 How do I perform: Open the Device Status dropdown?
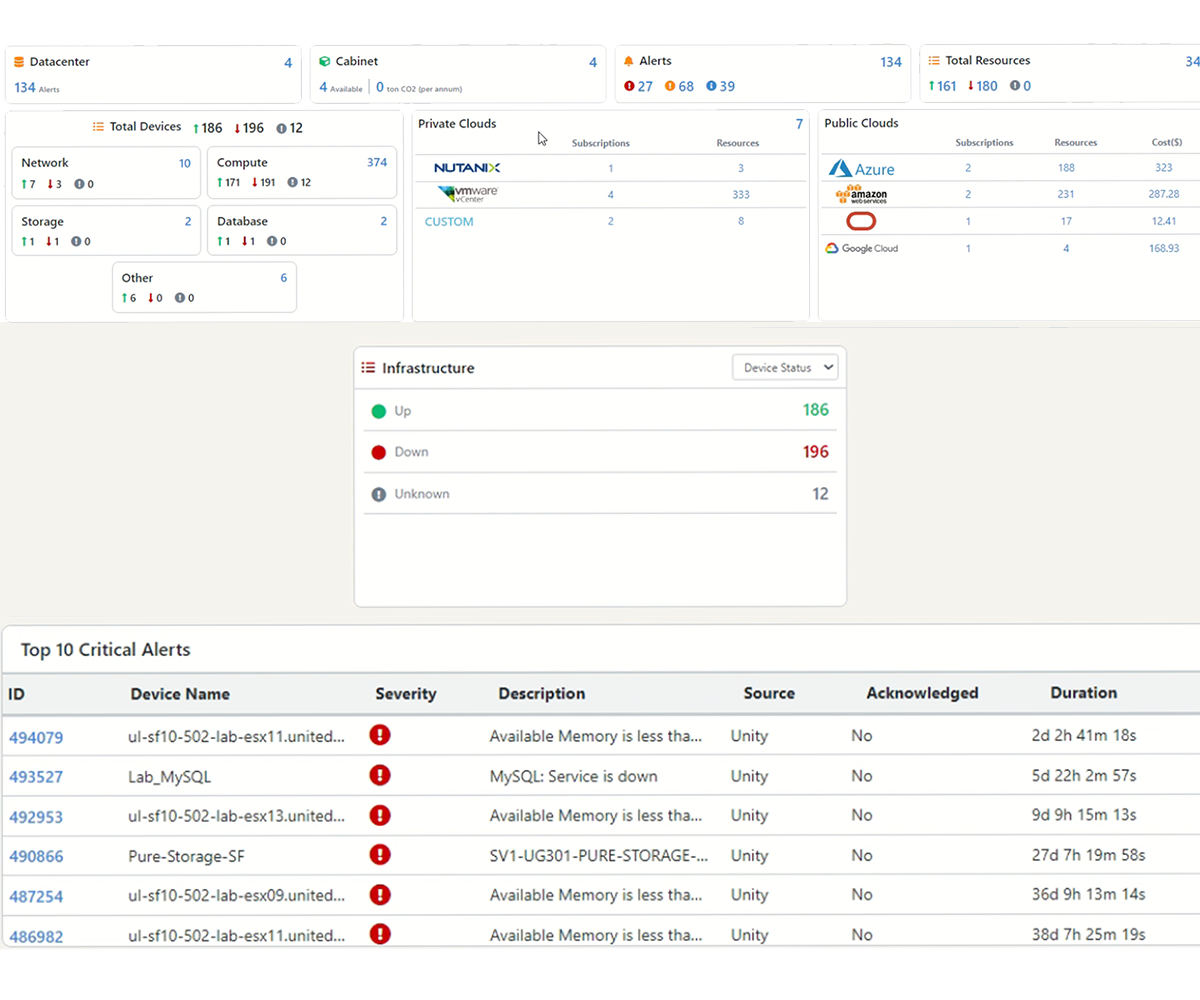785,368
